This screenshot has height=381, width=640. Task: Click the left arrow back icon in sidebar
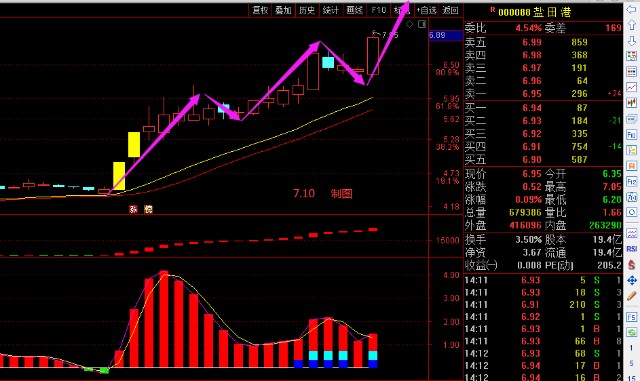pyautogui.click(x=631, y=9)
